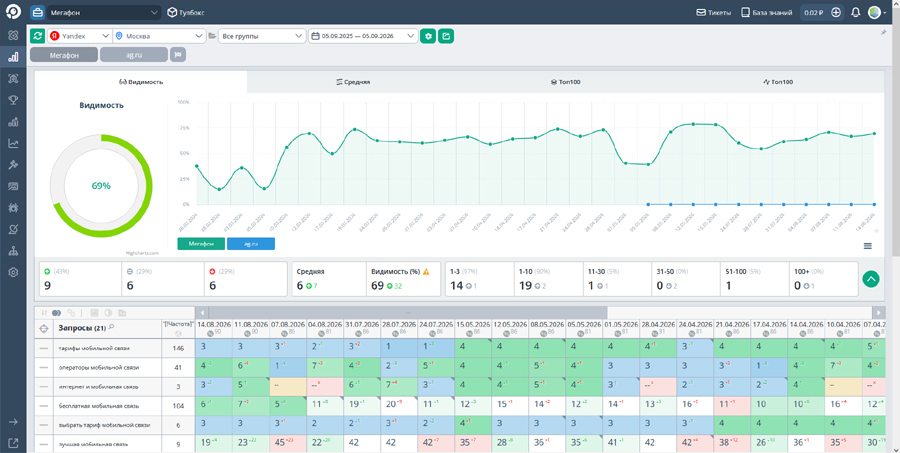Click search icon beside Запросы (21)
This screenshot has height=453, width=900.
(111, 328)
